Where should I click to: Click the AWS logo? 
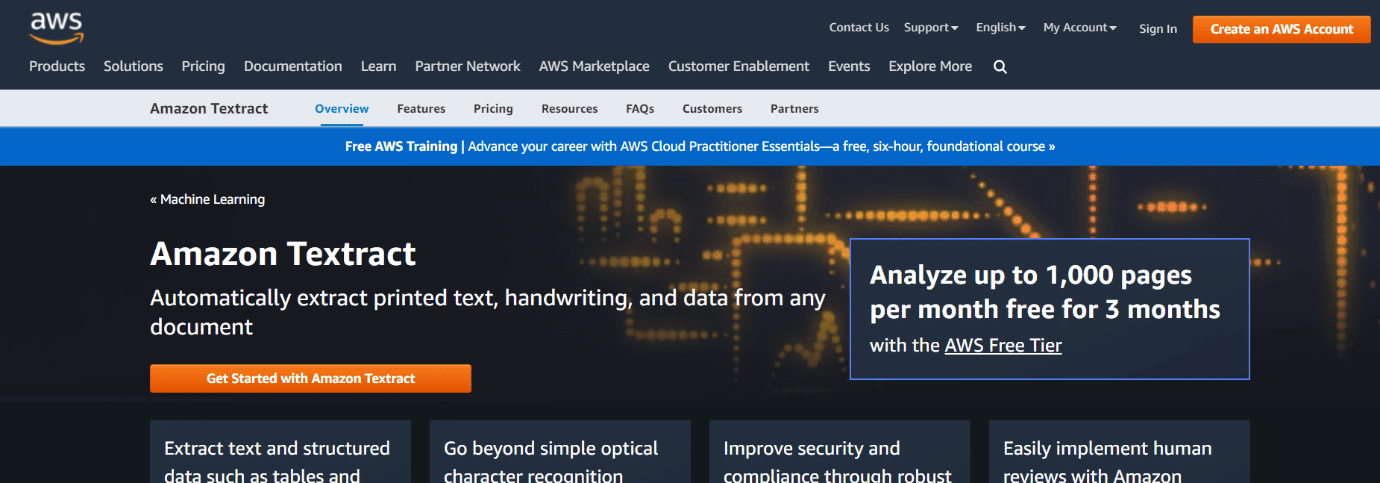tap(56, 28)
